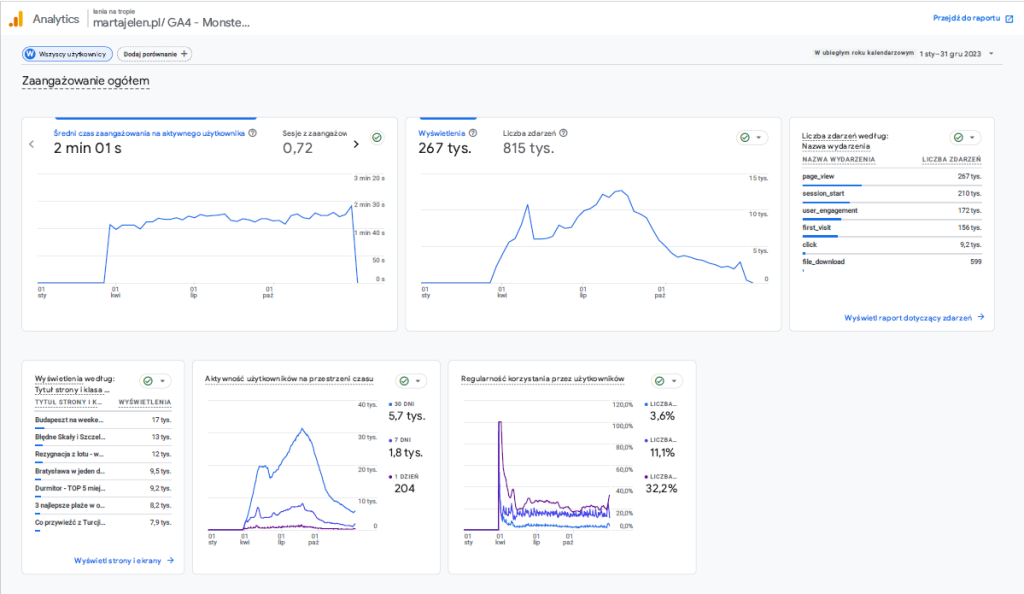The height and width of the screenshot is (594, 1024).
Task: Toggle the 30 DNI series in user activity chart
Action: [x=404, y=403]
